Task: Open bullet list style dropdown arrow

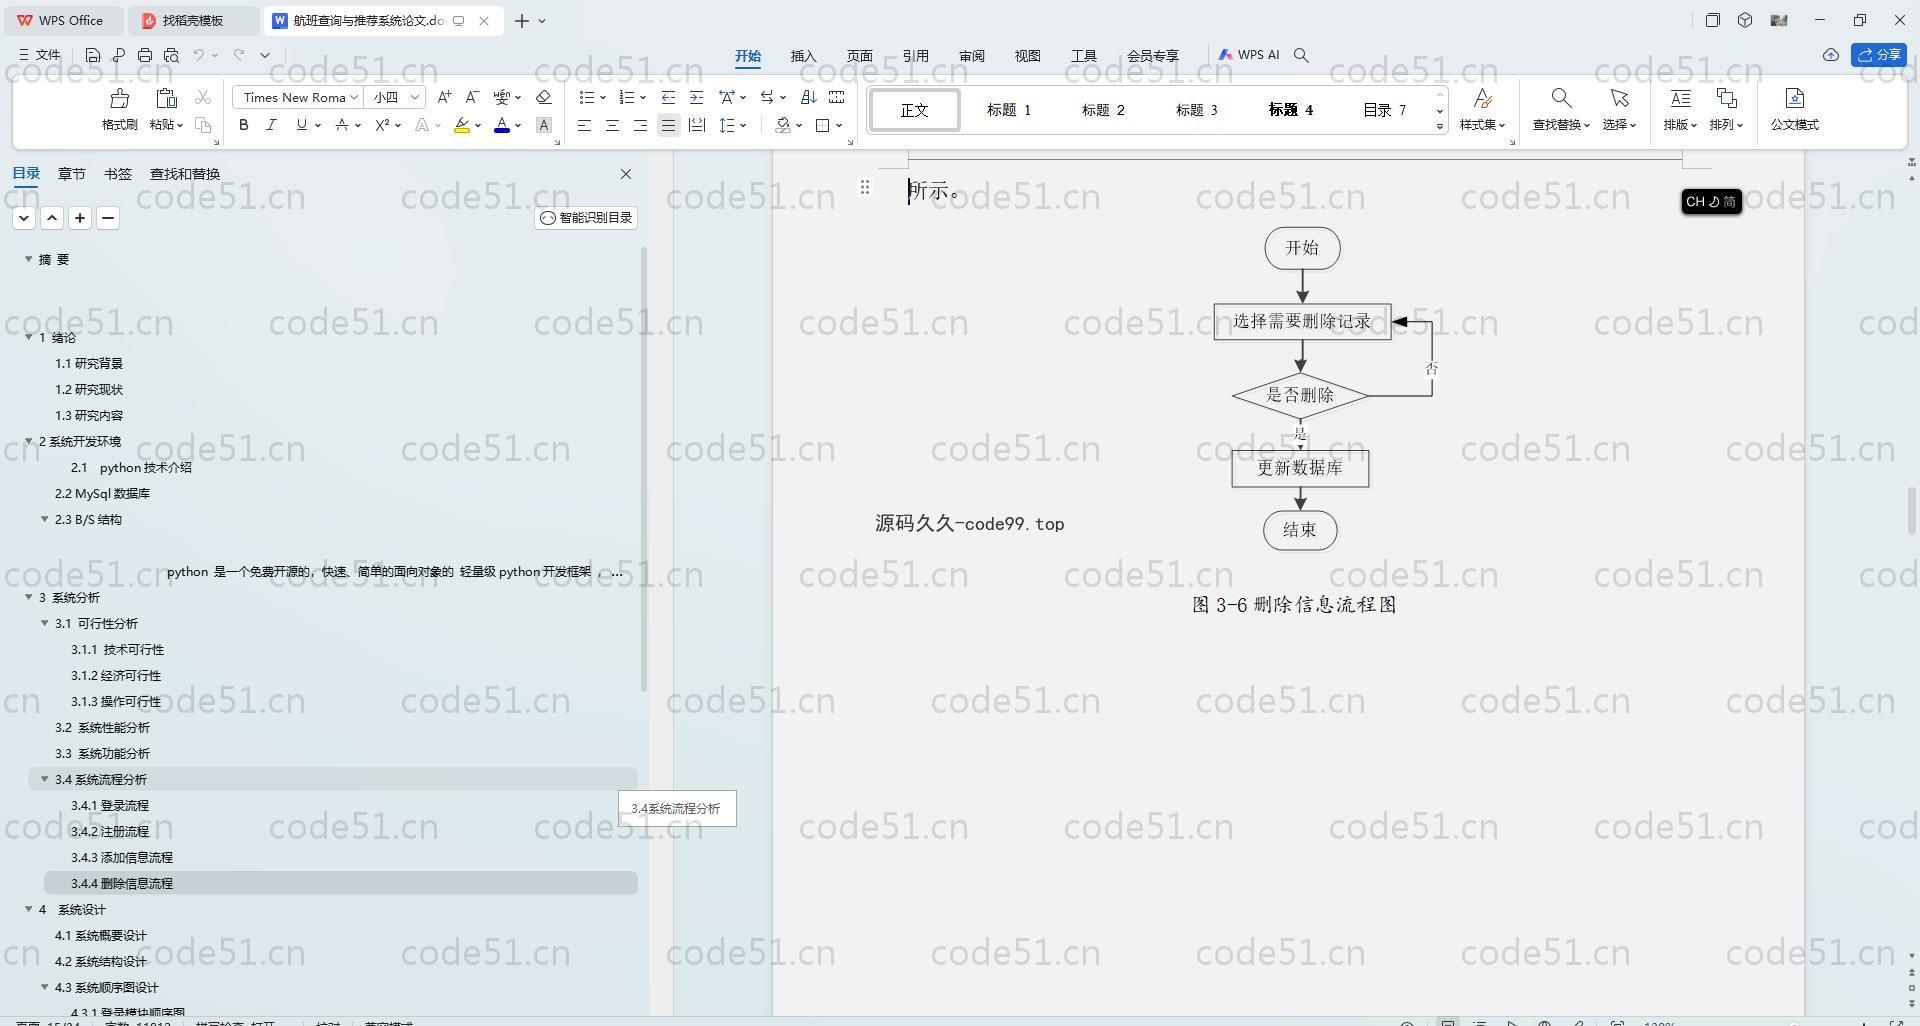Action: [x=603, y=97]
